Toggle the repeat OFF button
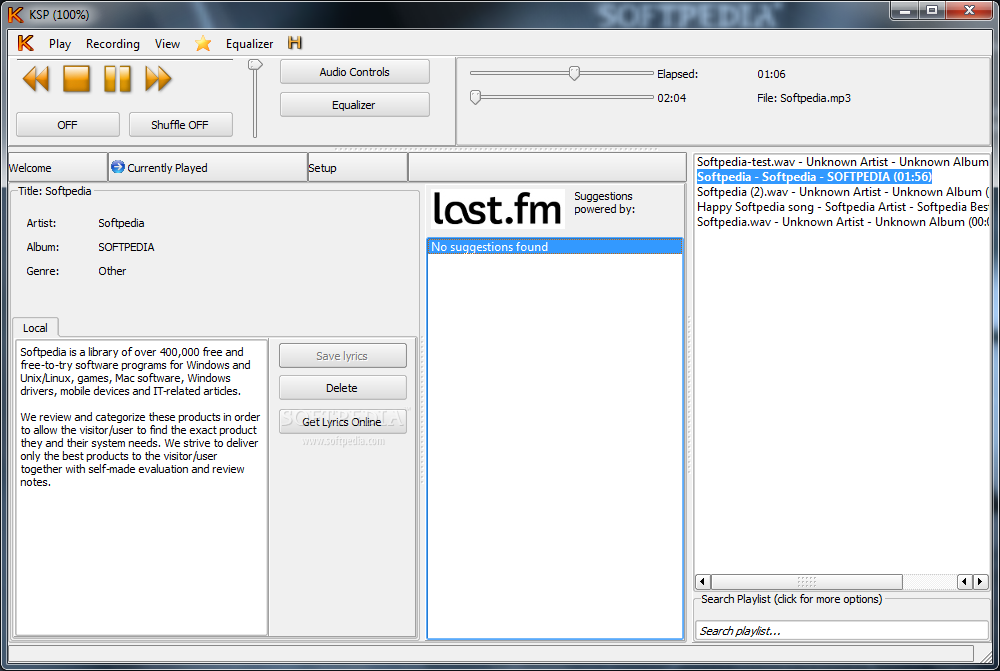Image resolution: width=1000 pixels, height=671 pixels. (x=68, y=125)
